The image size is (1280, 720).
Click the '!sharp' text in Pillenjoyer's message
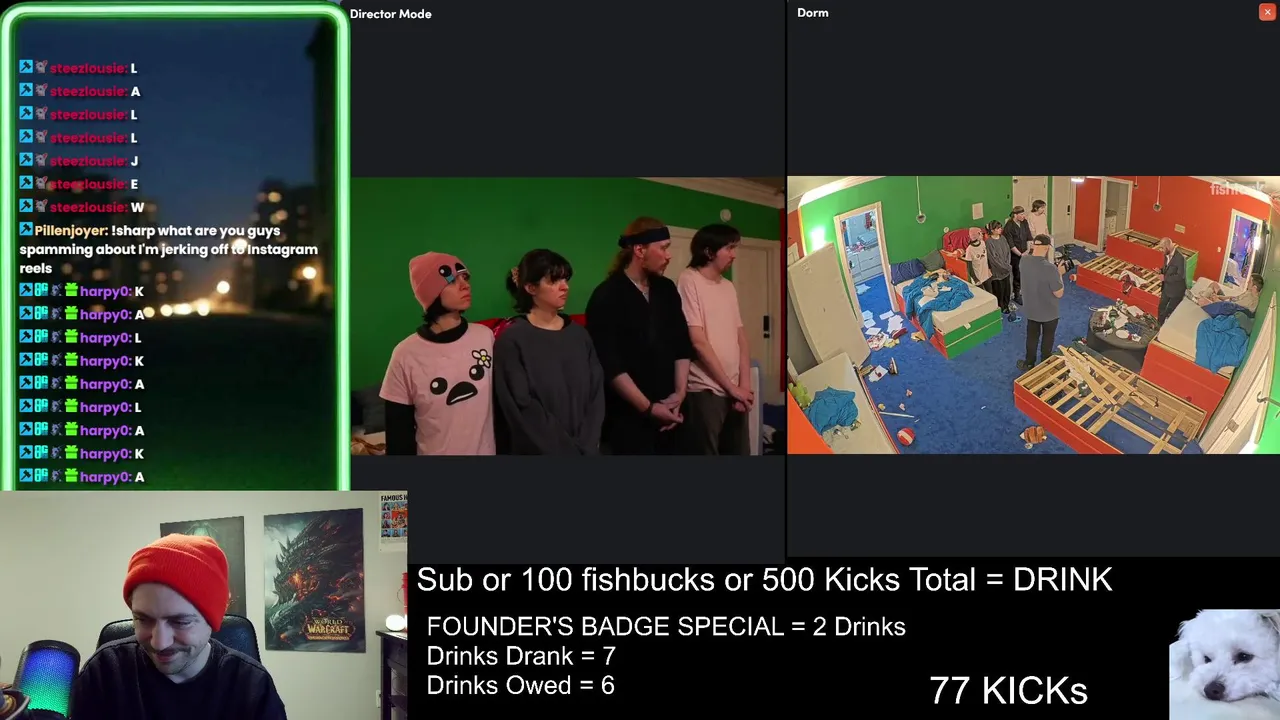pyautogui.click(x=132, y=230)
